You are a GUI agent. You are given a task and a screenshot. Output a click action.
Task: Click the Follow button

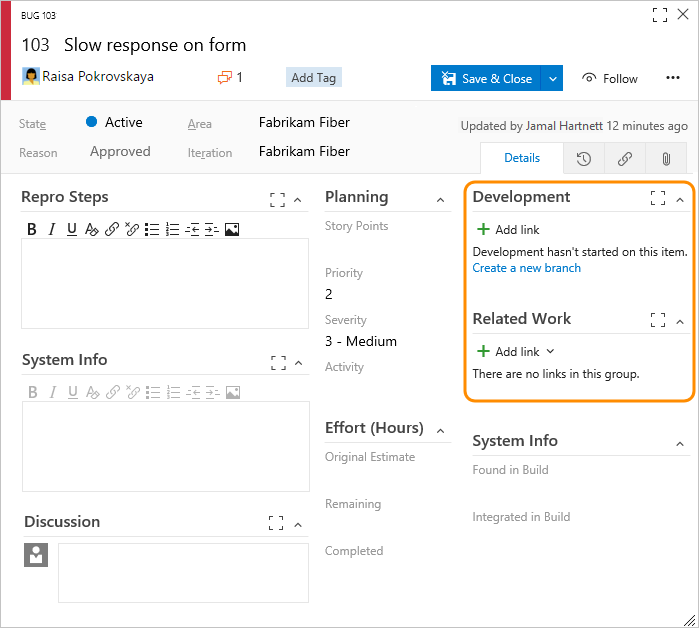click(610, 78)
